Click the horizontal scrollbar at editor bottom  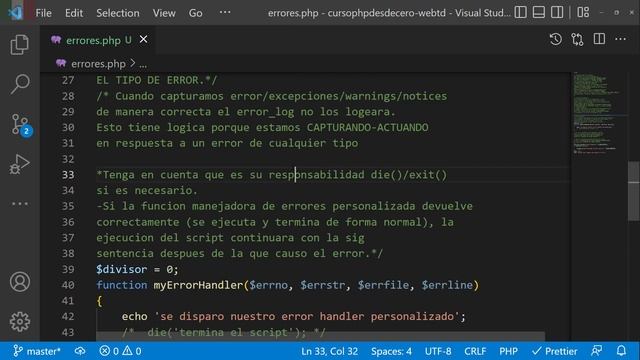click(x=320, y=337)
